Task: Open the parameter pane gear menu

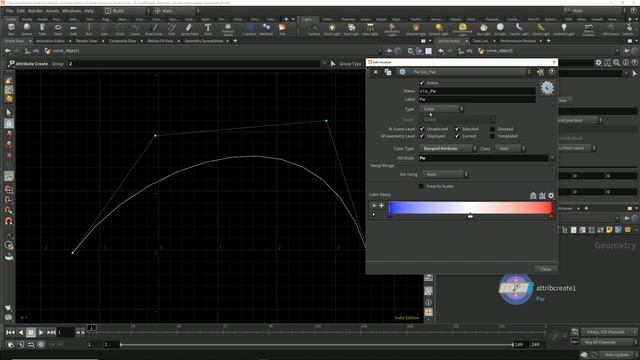Action: 598,62
